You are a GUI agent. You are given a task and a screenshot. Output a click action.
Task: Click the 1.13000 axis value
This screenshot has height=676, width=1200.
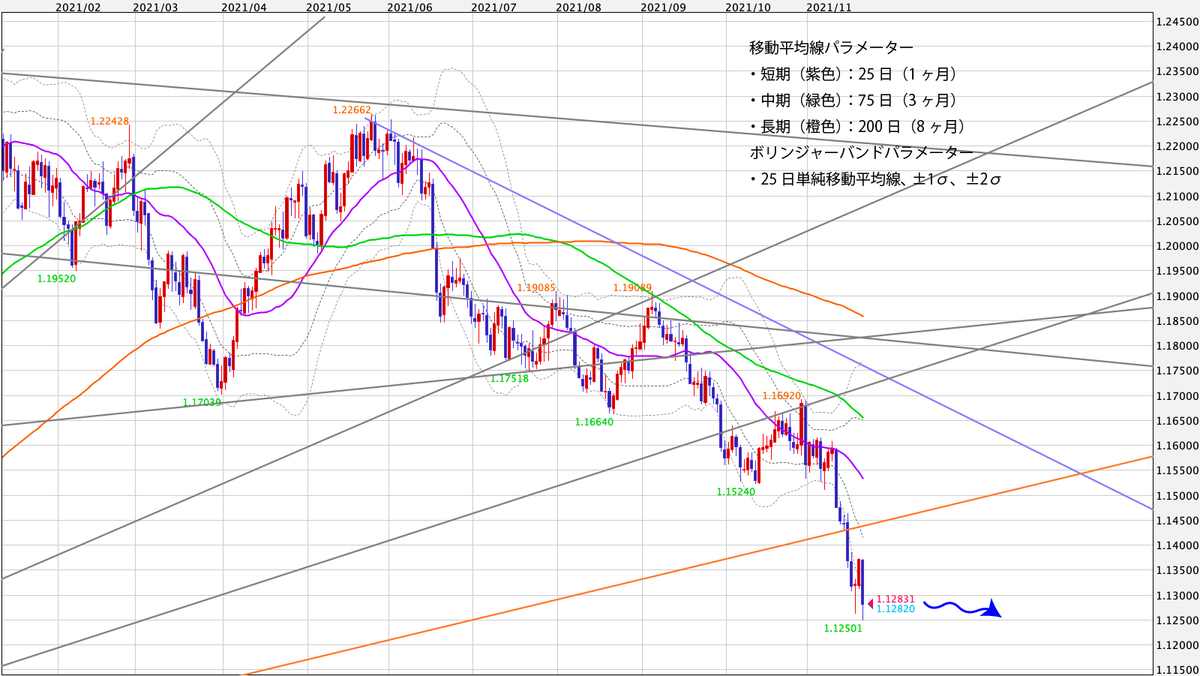tap(1176, 596)
